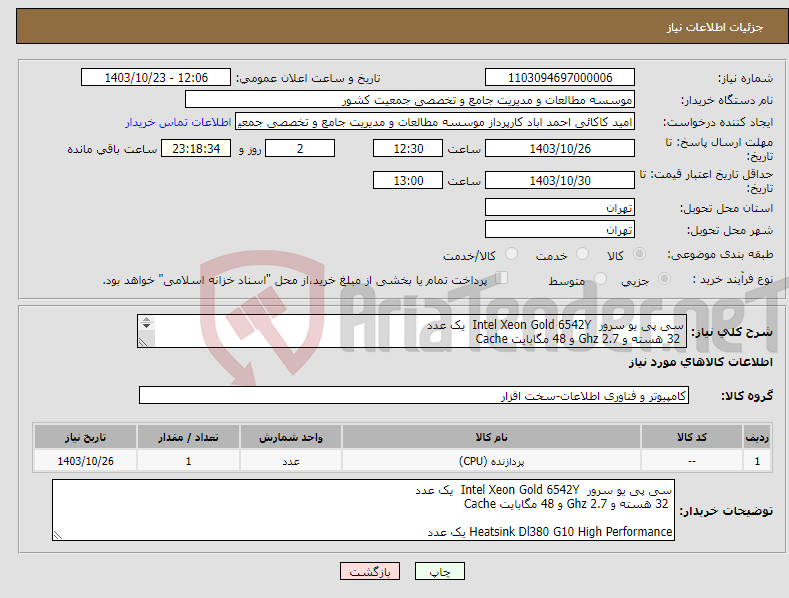Click the remaining days field showing 2
Viewport: 789px width, 598px height.
coord(300,148)
